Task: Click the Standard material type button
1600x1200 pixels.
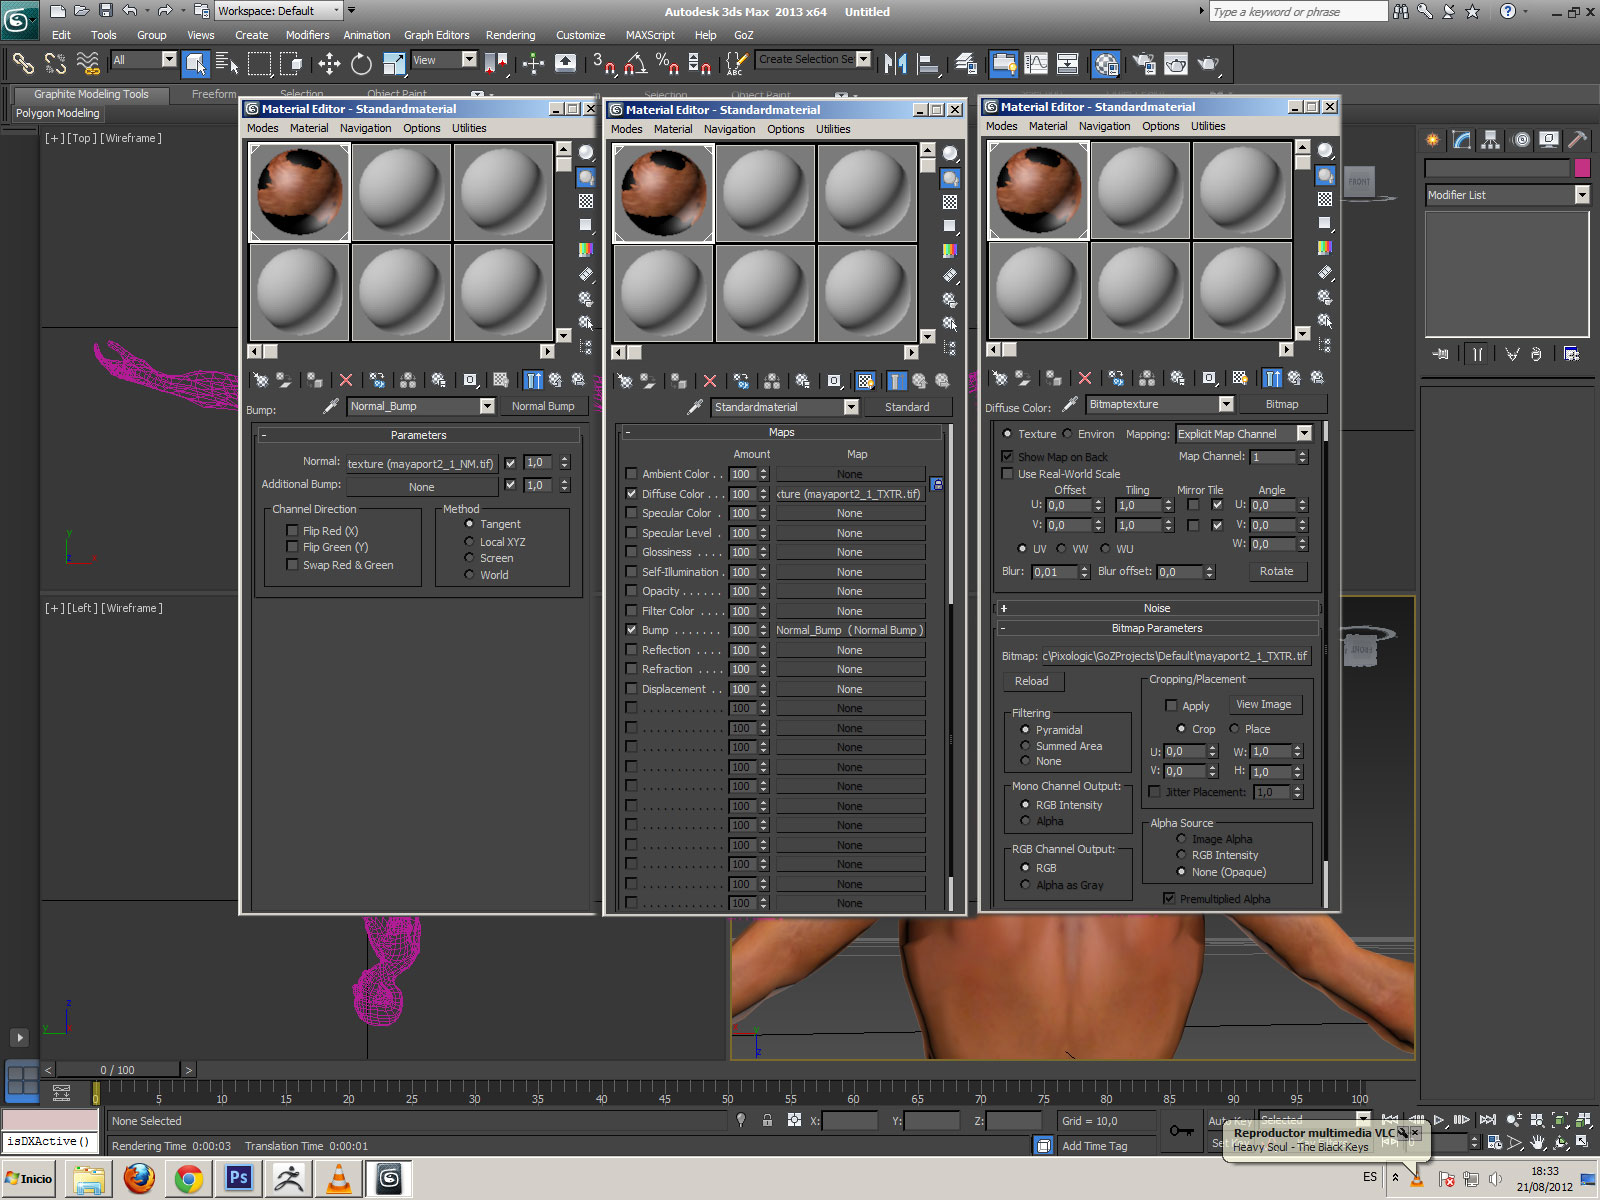Action: point(907,407)
